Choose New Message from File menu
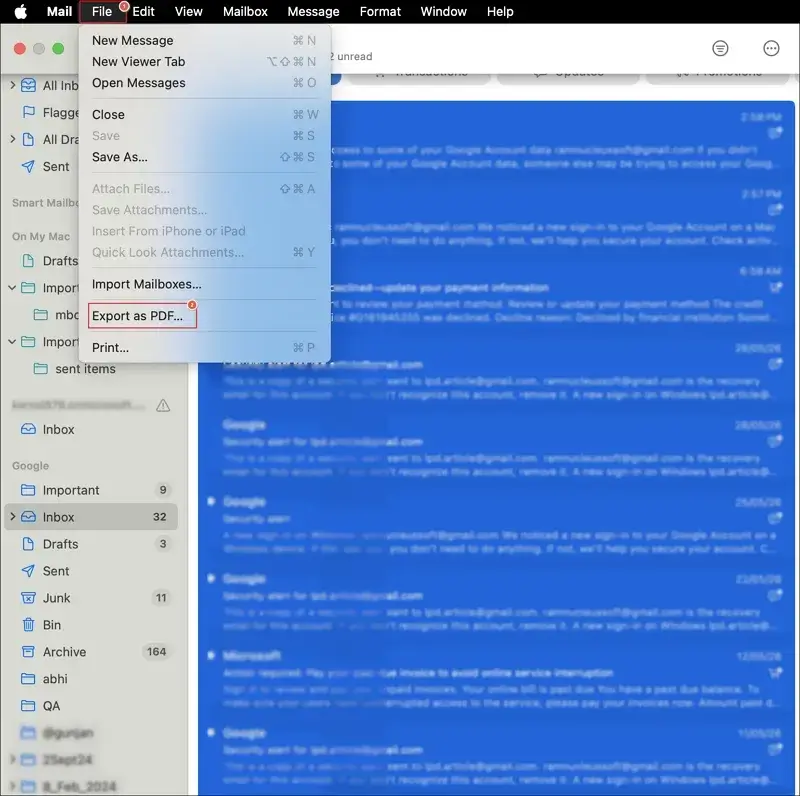The width and height of the screenshot is (800, 796). point(204,40)
